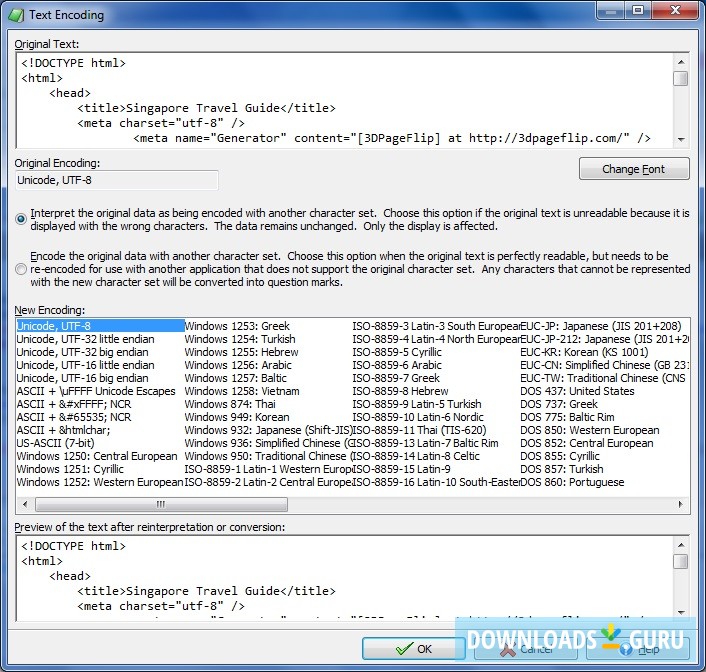Screen dimensions: 706x672
Task: Select ISO-8859-1 Latin-1 Western European
Action: point(268,469)
